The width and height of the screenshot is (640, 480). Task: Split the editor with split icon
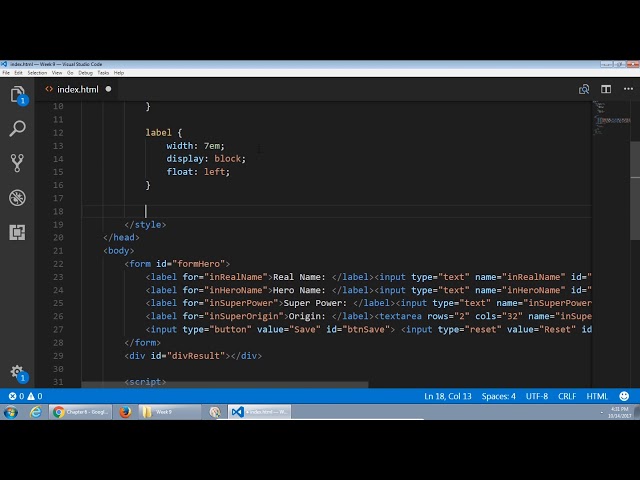604,89
